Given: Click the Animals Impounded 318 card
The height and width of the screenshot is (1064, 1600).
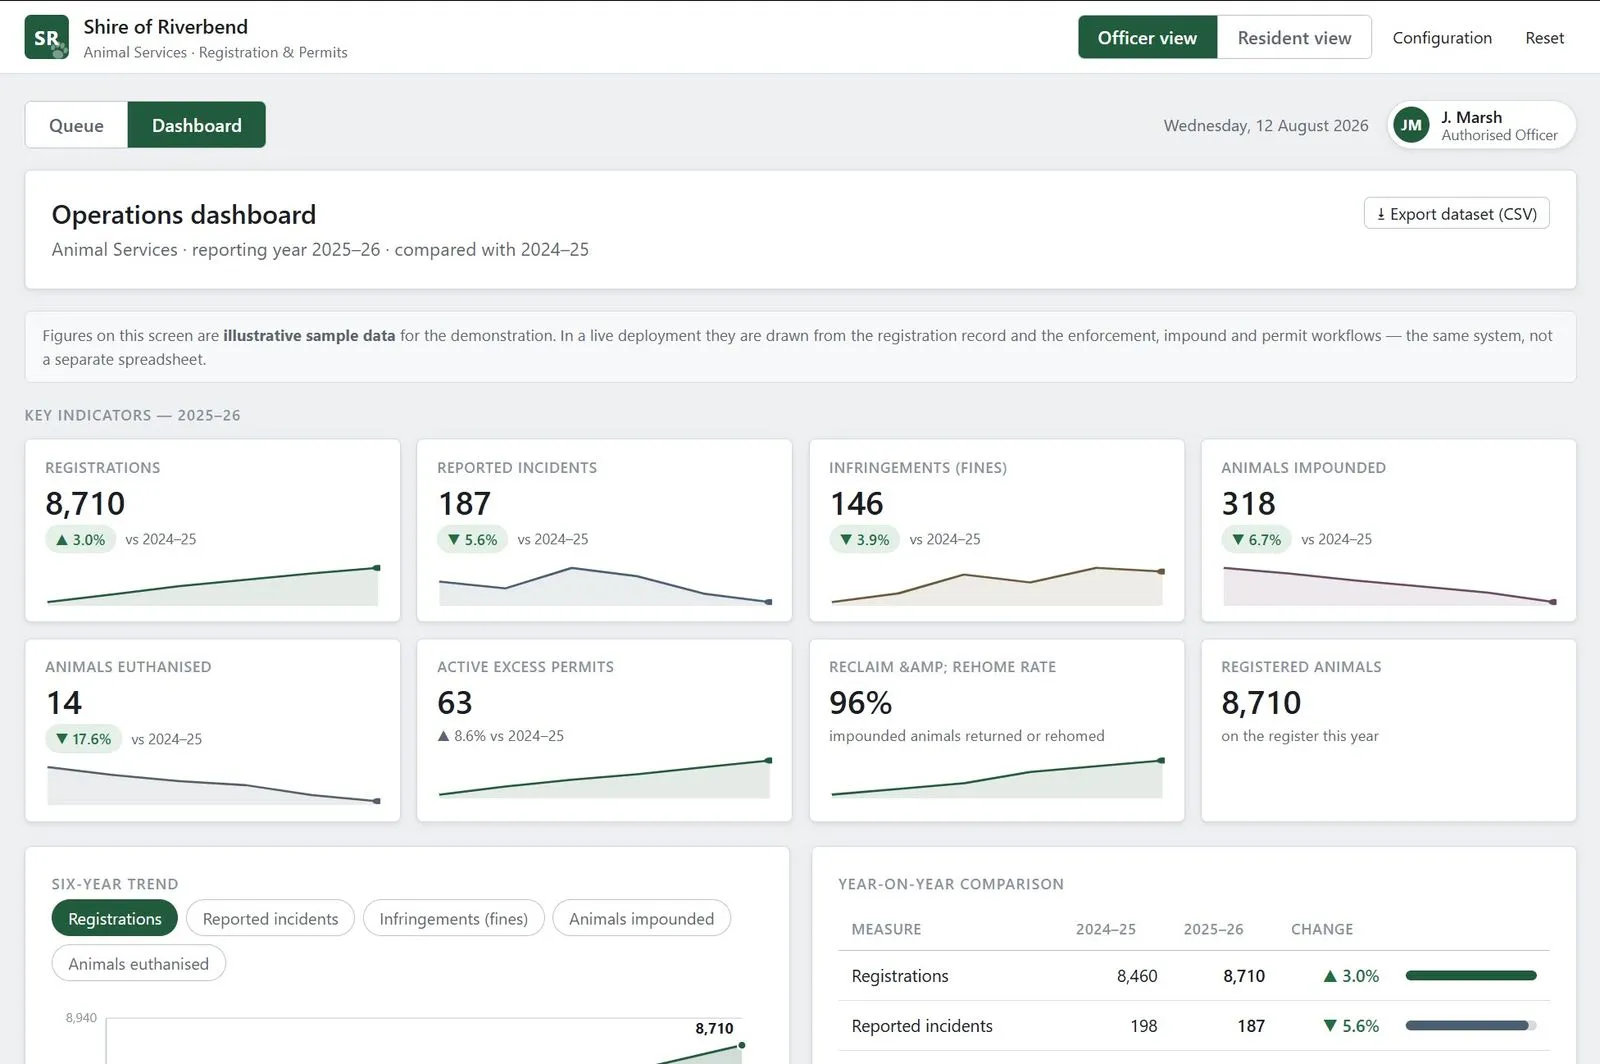Looking at the screenshot, I should click(x=1388, y=530).
